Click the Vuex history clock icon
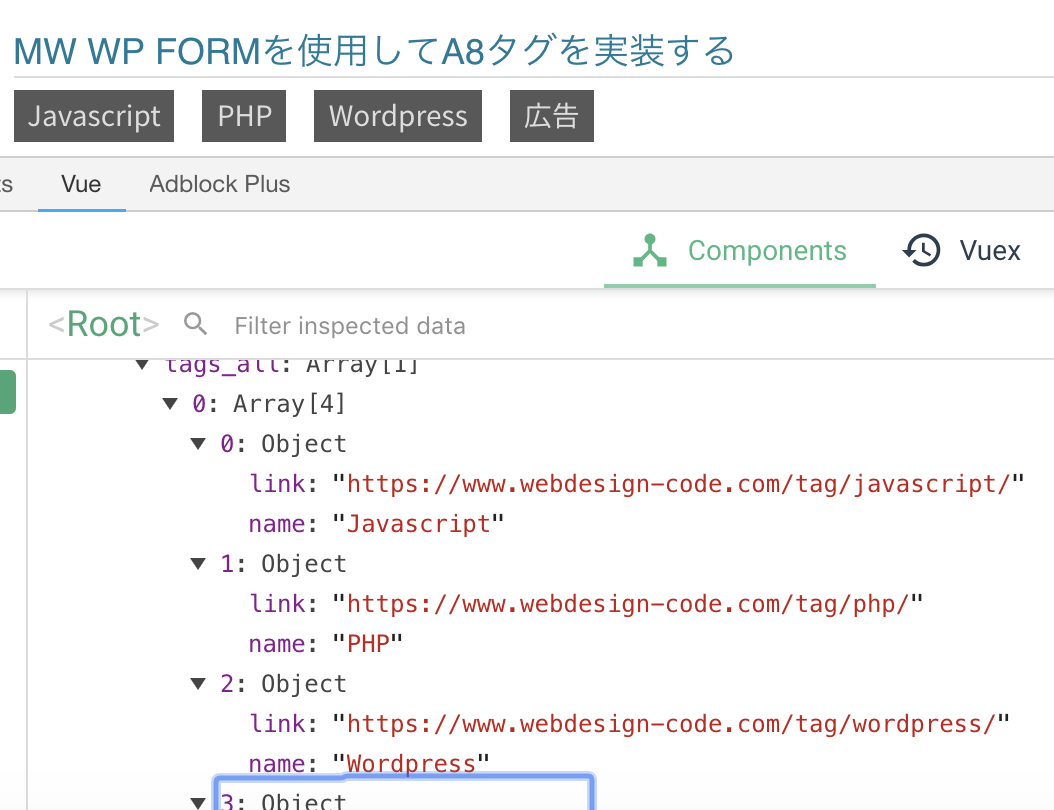Screen dimensions: 1054x810 [921, 251]
